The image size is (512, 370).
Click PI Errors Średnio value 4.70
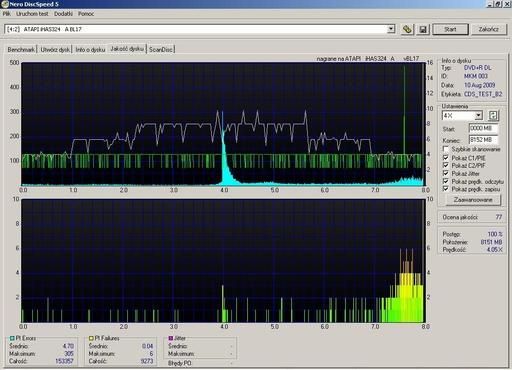tap(68, 346)
